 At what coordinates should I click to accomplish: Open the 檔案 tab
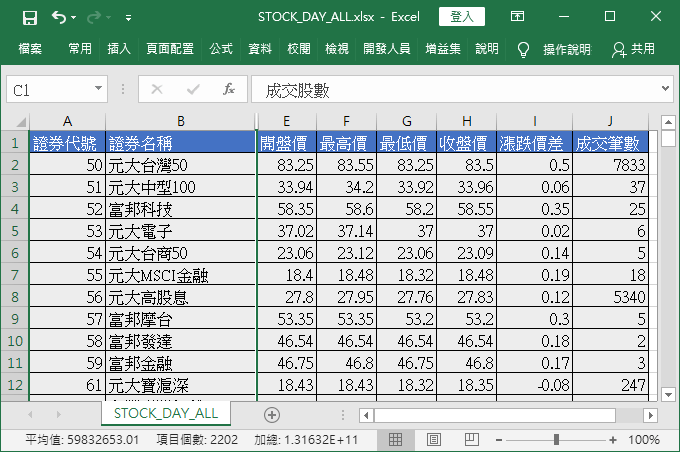pos(30,49)
